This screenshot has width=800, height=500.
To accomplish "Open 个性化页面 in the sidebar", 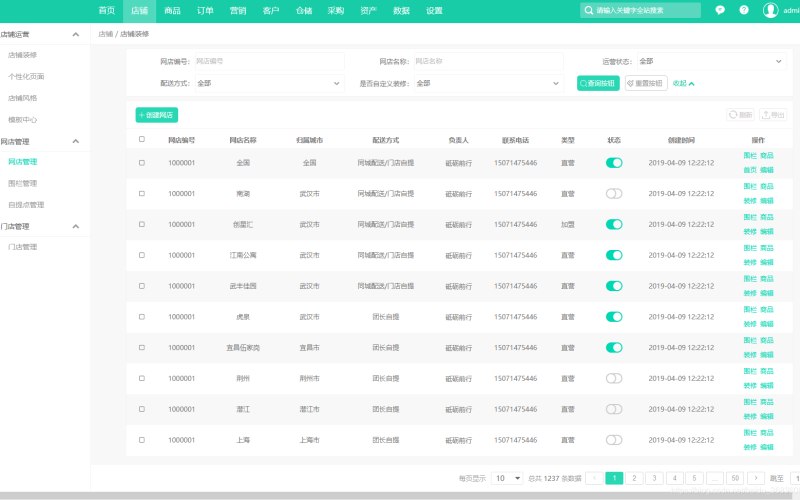I will click(x=26, y=77).
